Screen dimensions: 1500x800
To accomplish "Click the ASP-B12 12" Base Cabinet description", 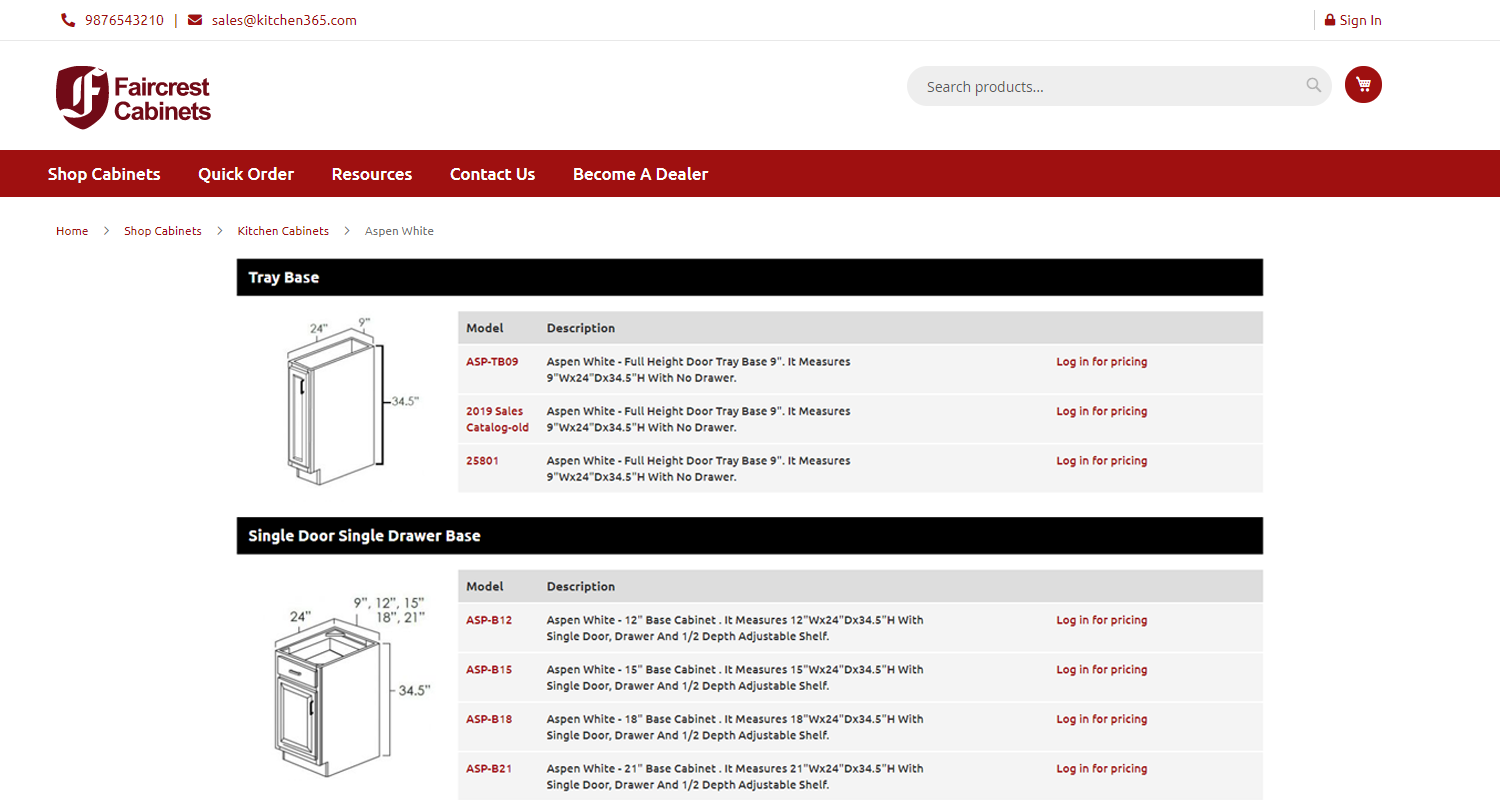I will tap(735, 628).
